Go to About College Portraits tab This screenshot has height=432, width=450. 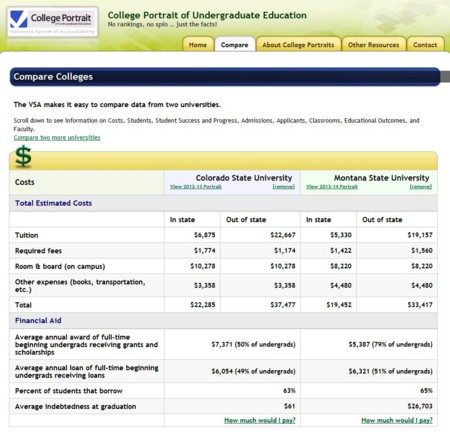[298, 45]
